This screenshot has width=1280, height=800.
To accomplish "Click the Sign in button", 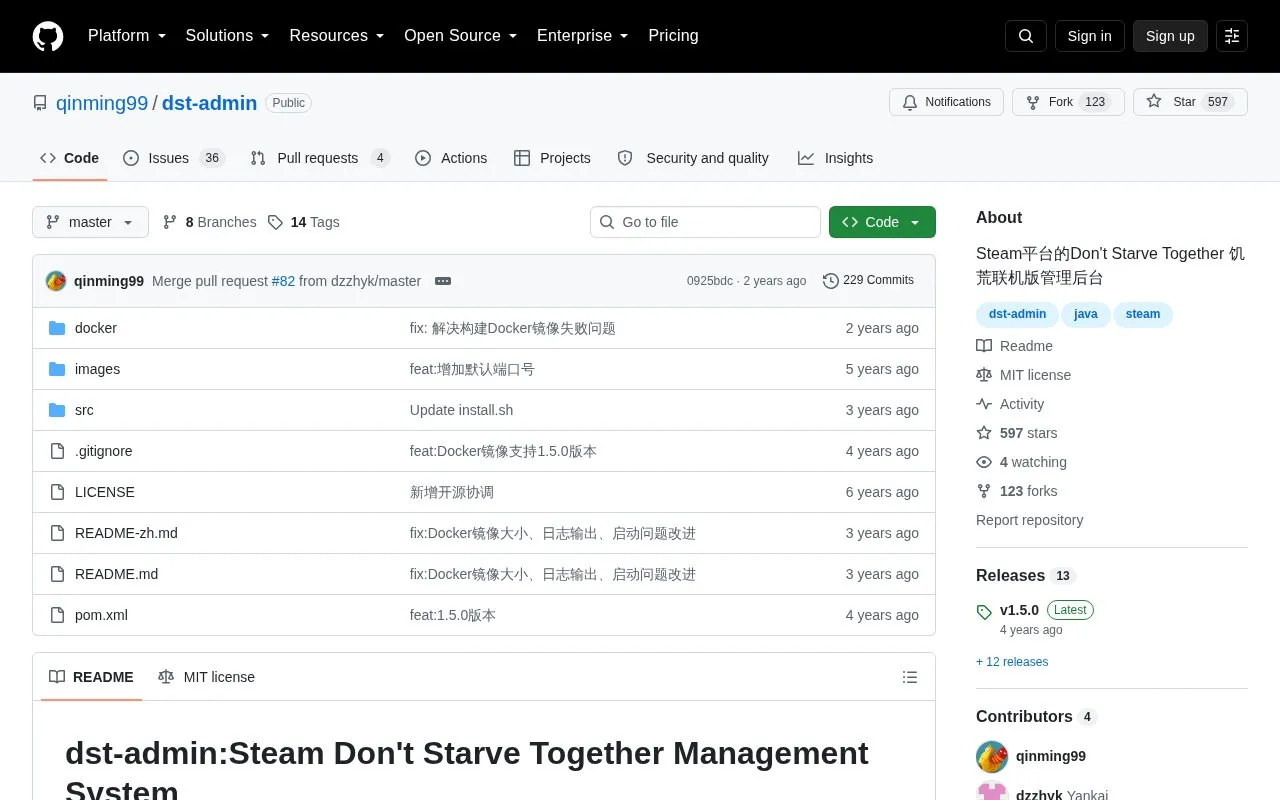I will pyautogui.click(x=1089, y=36).
